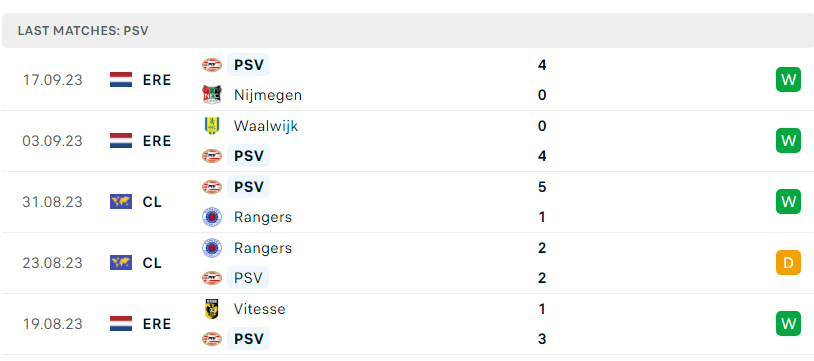Click the ERE league label on 03.09.23
814x361 pixels.
[x=157, y=141]
